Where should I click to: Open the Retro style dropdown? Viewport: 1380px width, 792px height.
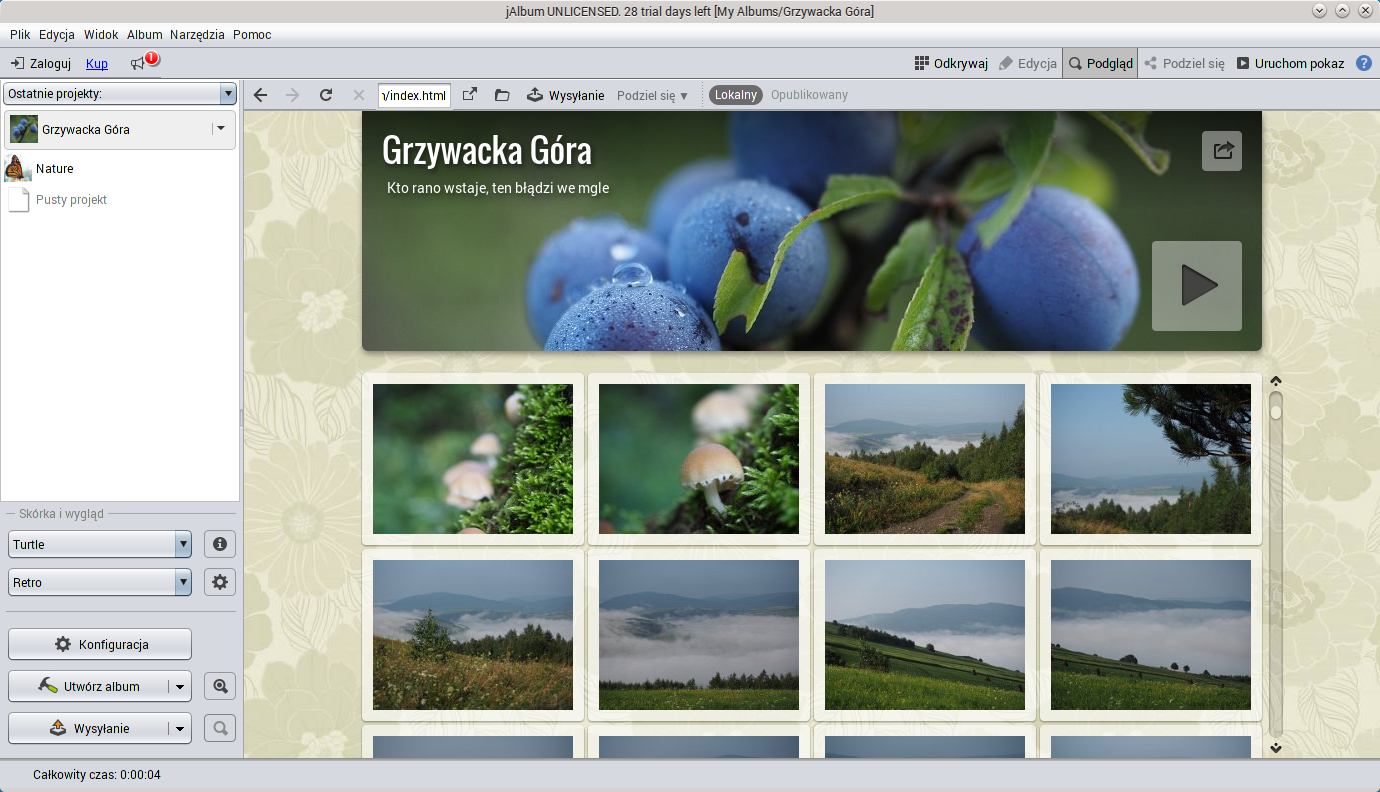(x=99, y=582)
